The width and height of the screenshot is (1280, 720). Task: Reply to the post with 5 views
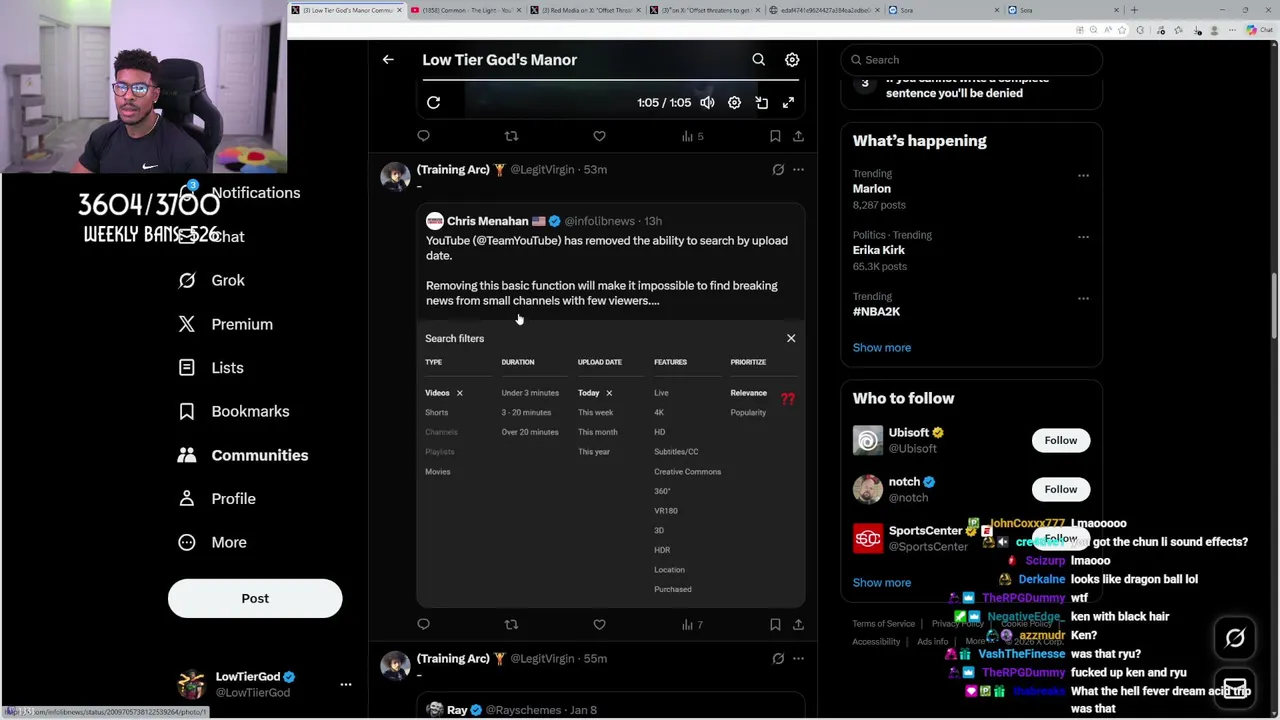(423, 136)
